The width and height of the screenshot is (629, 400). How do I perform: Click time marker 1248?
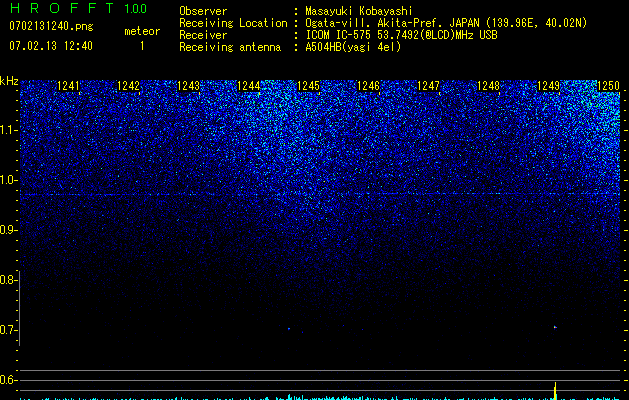point(489,86)
